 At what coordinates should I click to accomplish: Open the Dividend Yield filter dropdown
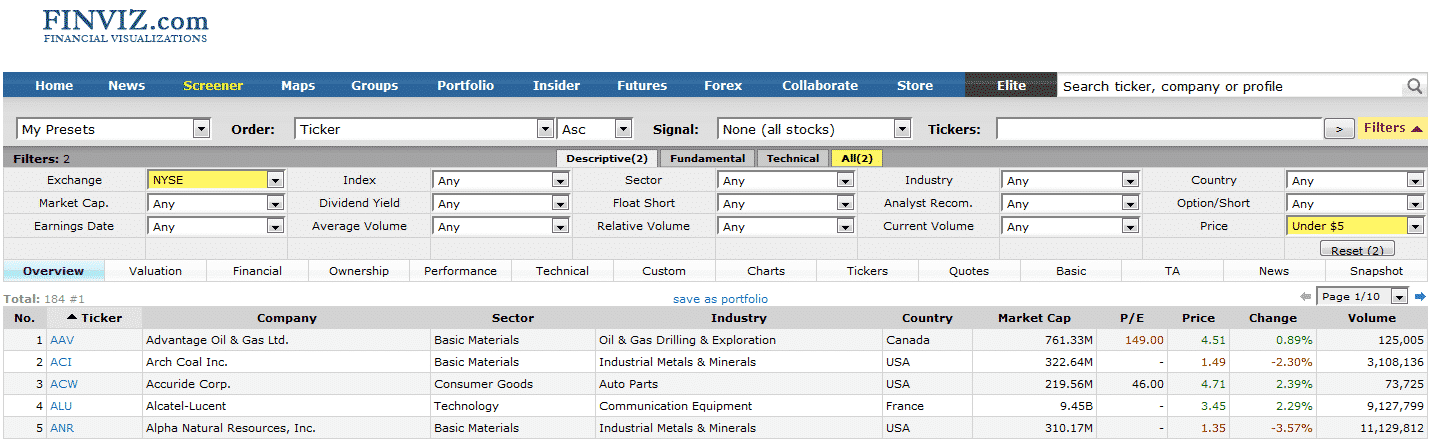(x=501, y=204)
